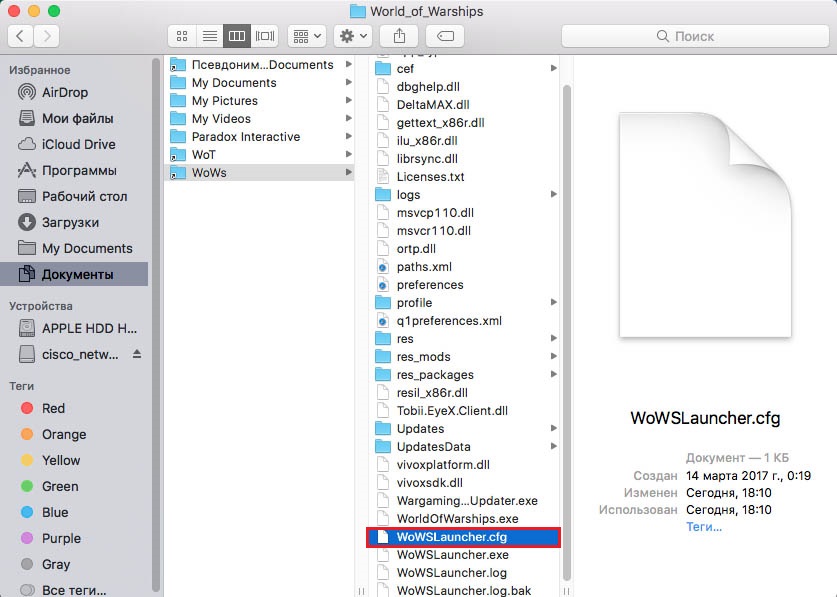Click the Share toolbar icon
The width and height of the screenshot is (837, 597).
click(x=399, y=36)
